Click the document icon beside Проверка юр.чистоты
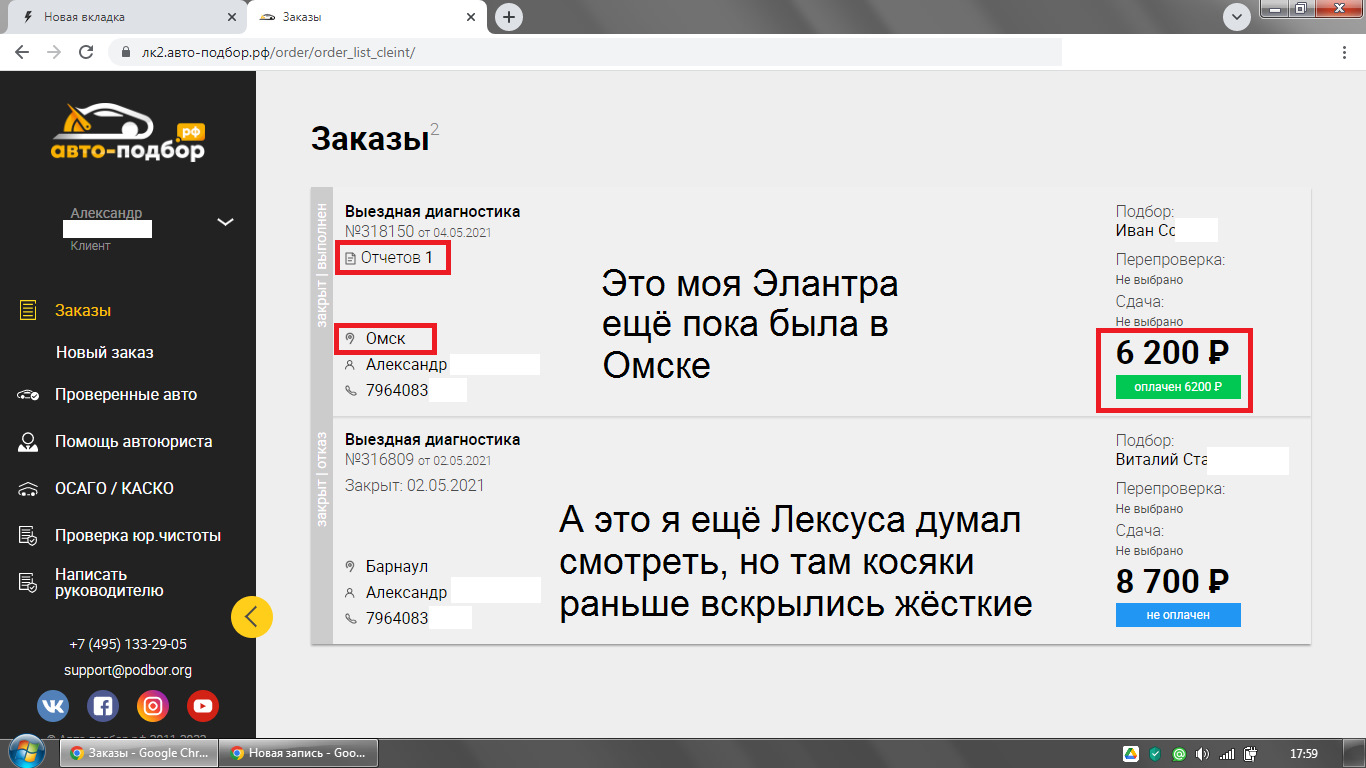Image resolution: width=1366 pixels, height=768 pixels. point(28,536)
